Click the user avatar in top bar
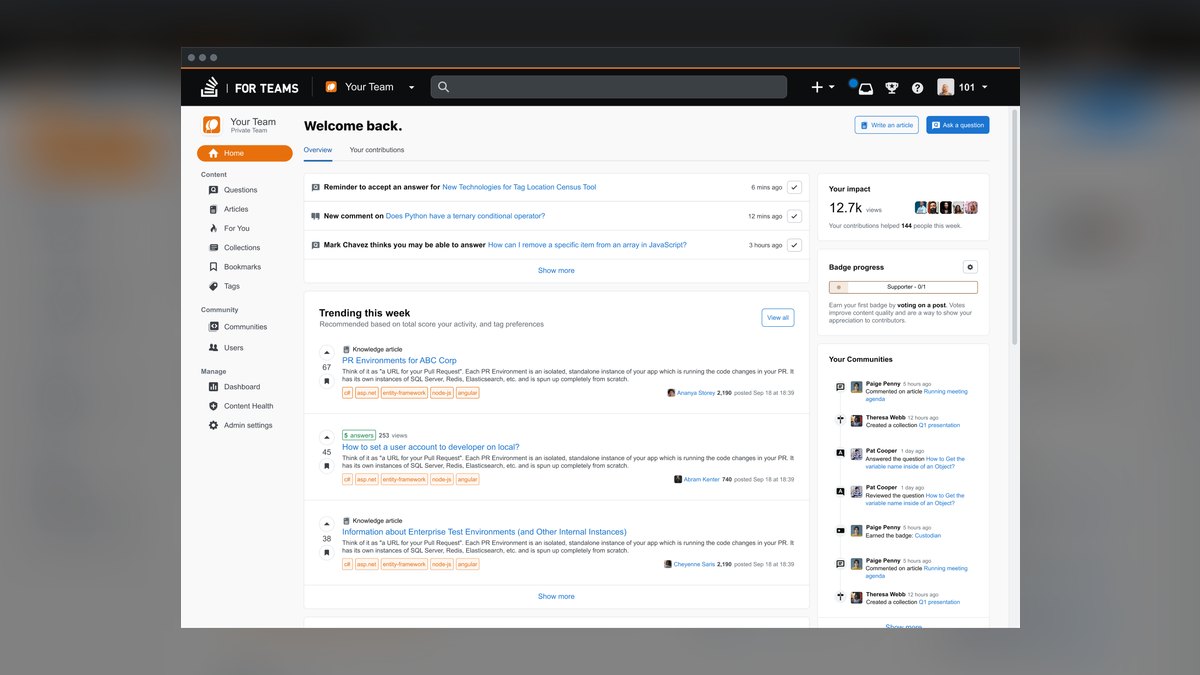This screenshot has height=675, width=1200. point(945,88)
